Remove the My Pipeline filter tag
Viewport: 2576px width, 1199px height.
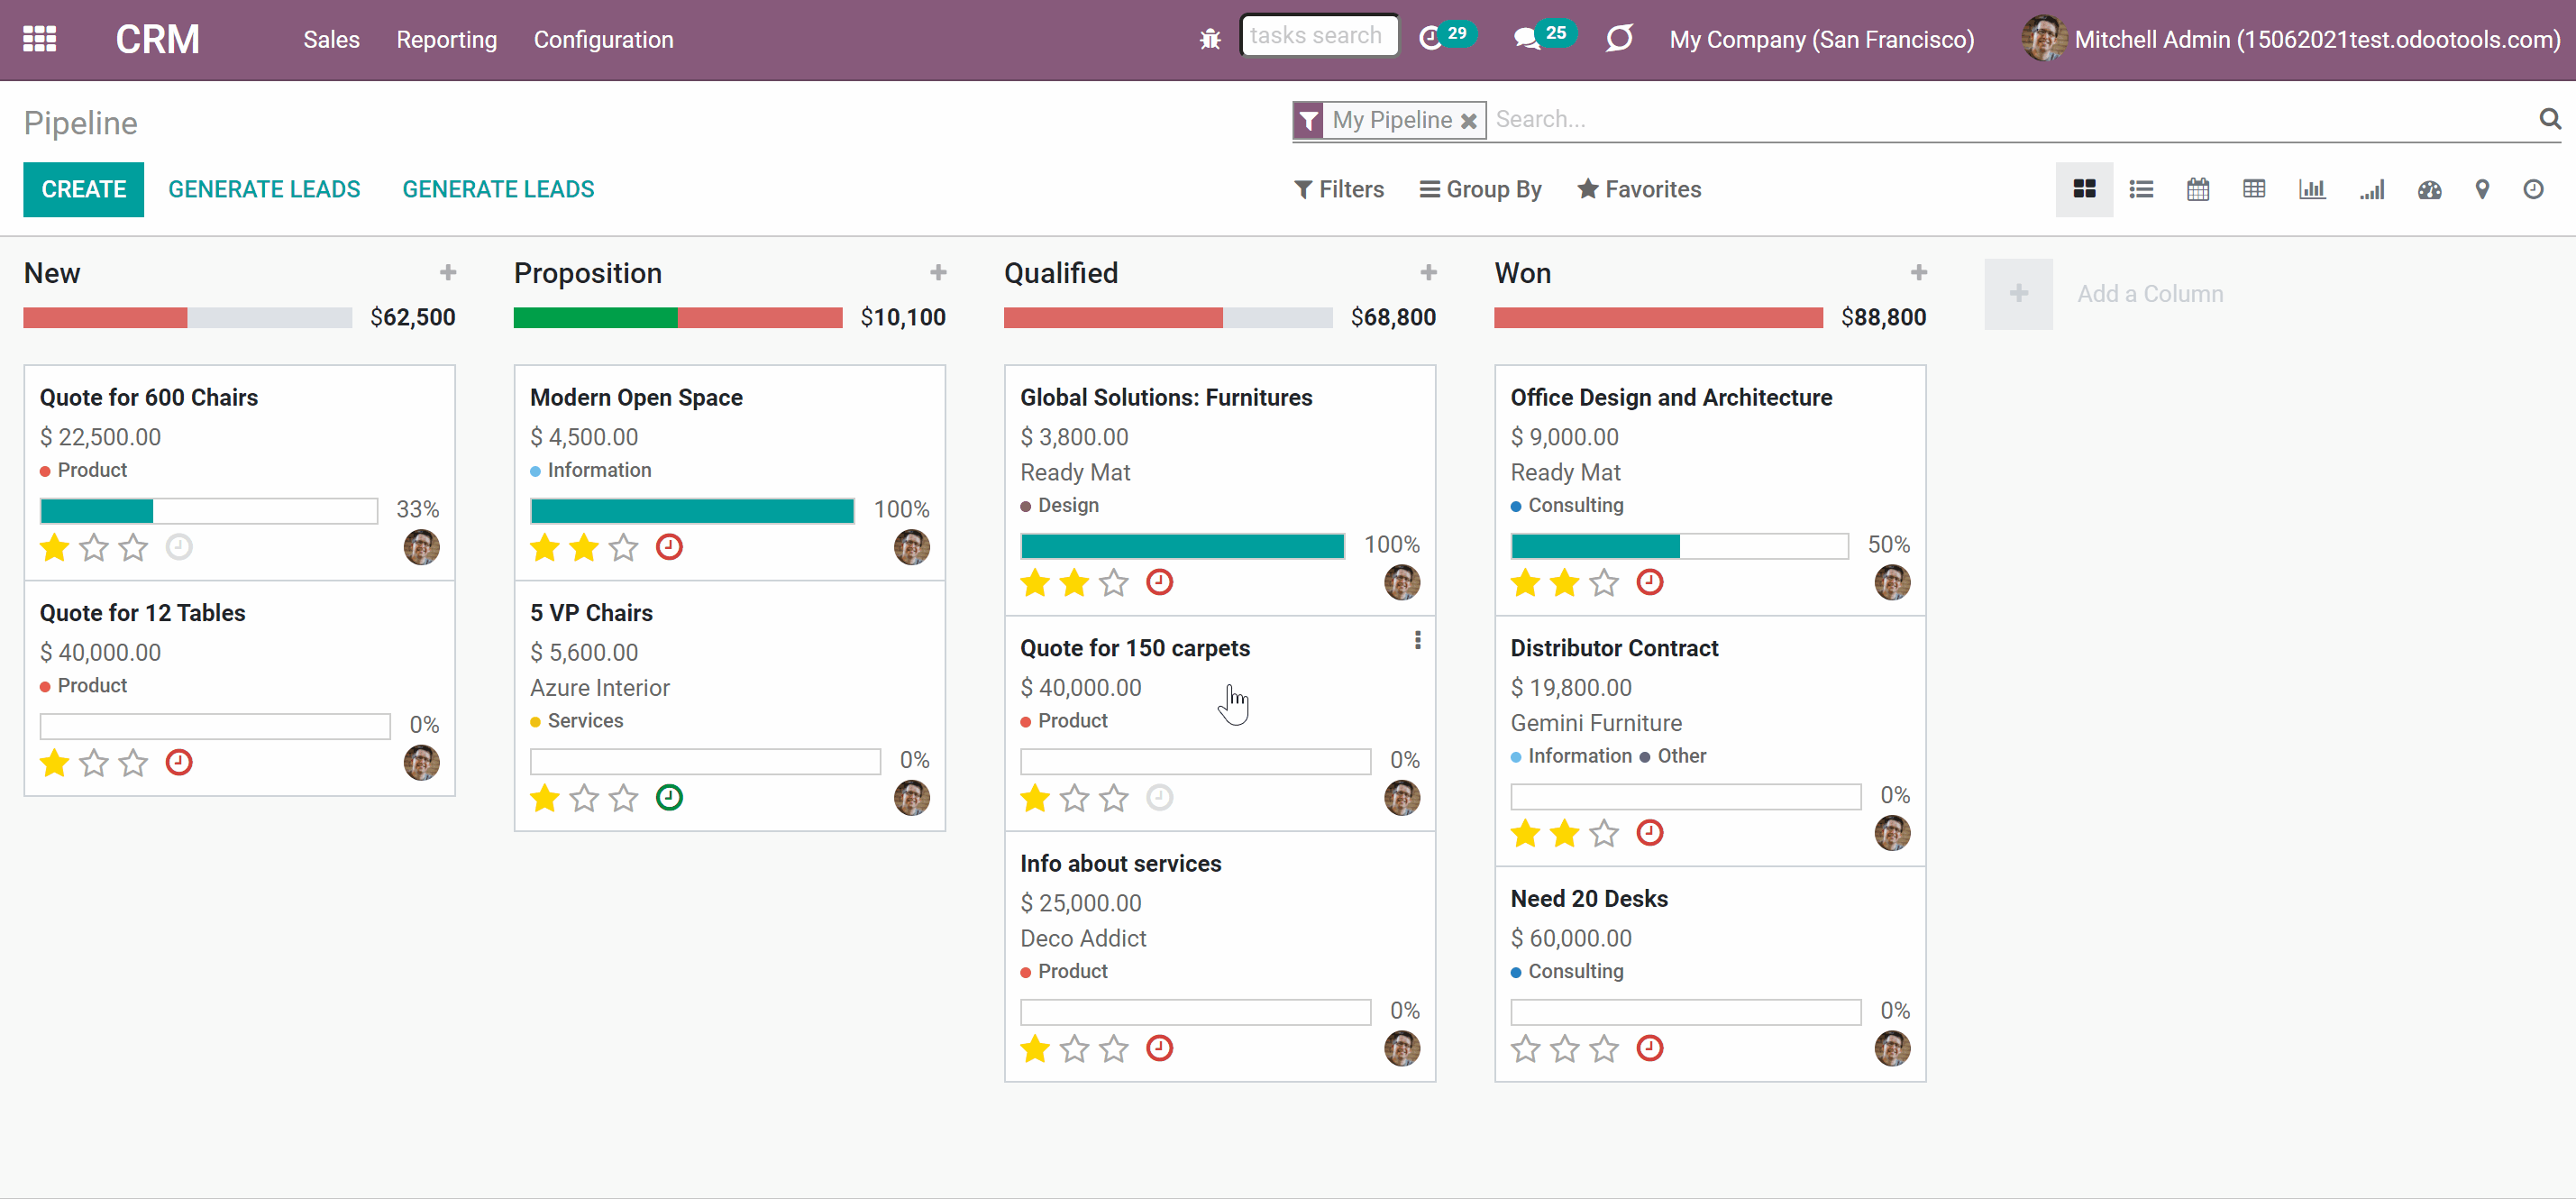pyautogui.click(x=1468, y=121)
